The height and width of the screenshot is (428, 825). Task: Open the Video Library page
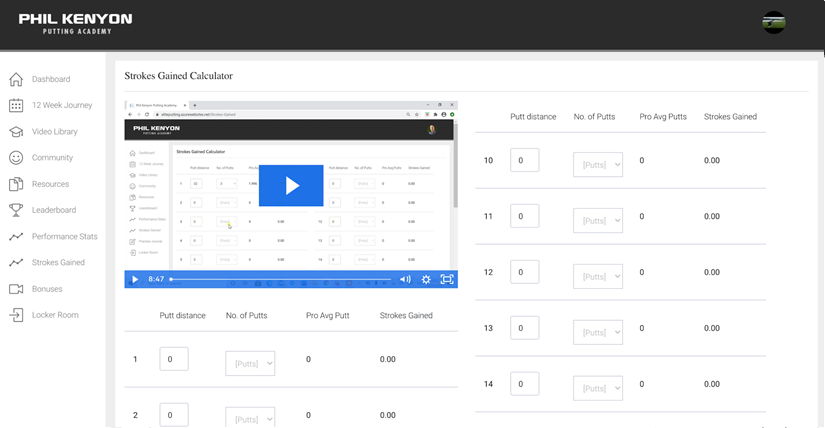pyautogui.click(x=55, y=132)
